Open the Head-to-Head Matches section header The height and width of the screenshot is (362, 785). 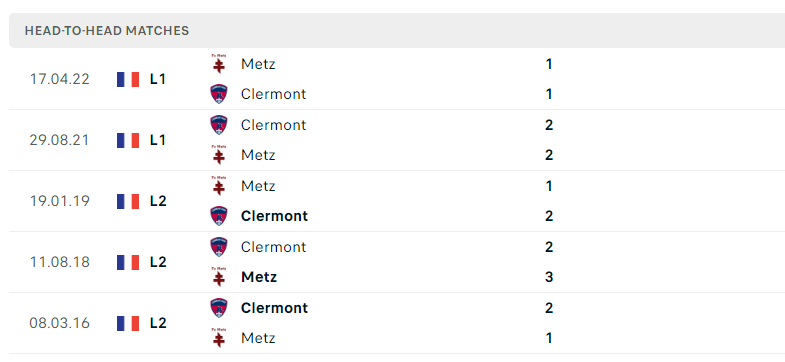(397, 31)
